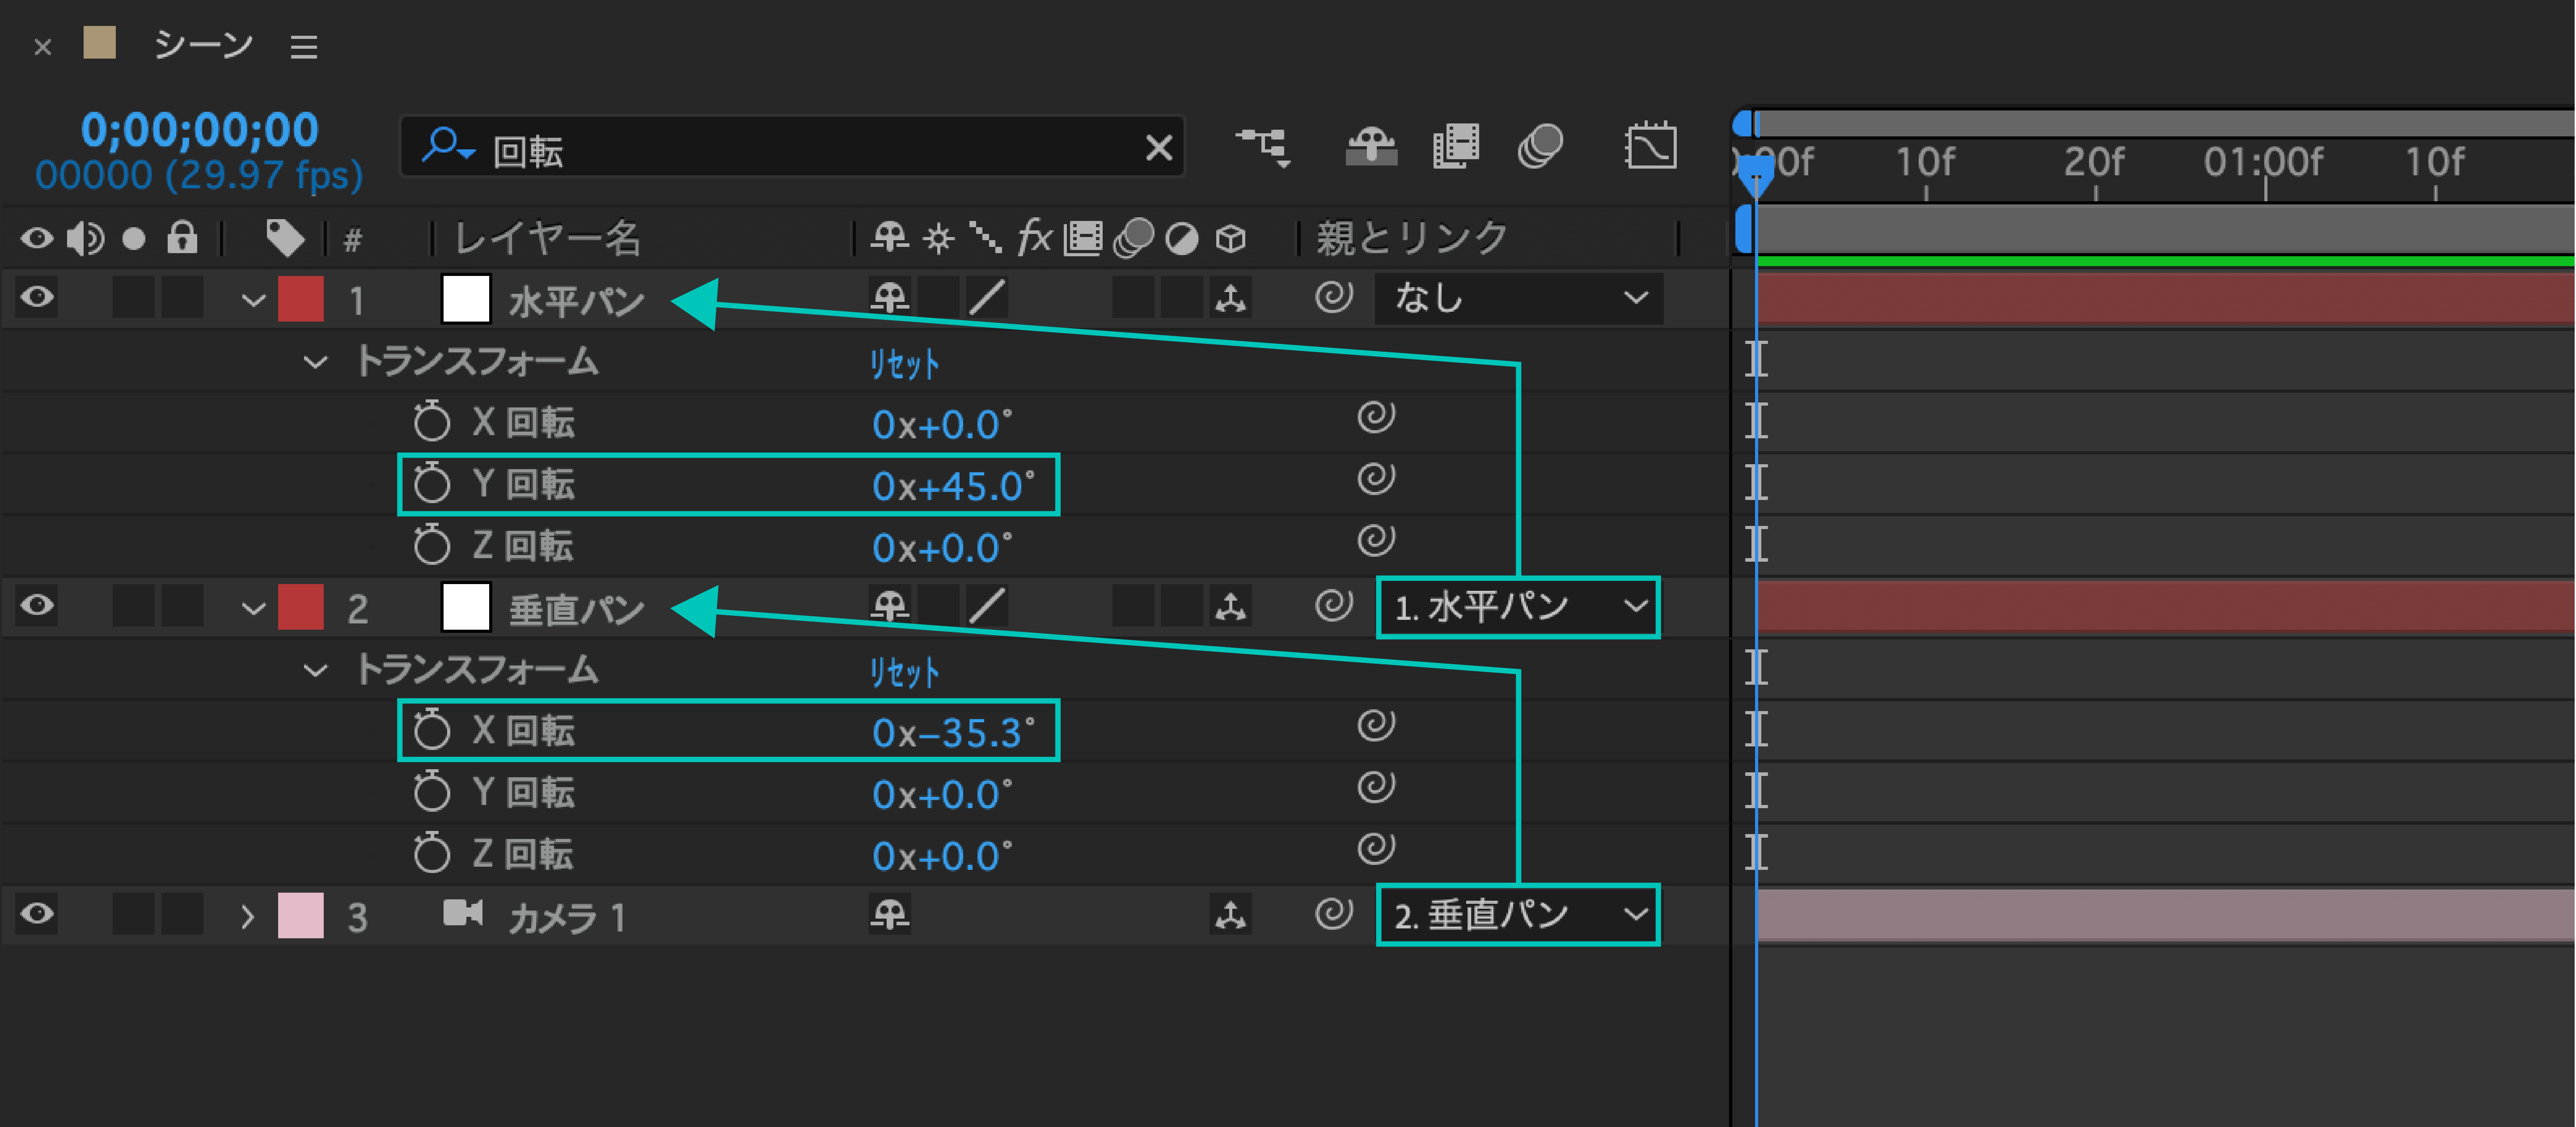Lock the カメラ 1 layer
Image resolution: width=2576 pixels, height=1127 pixels.
click(182, 914)
